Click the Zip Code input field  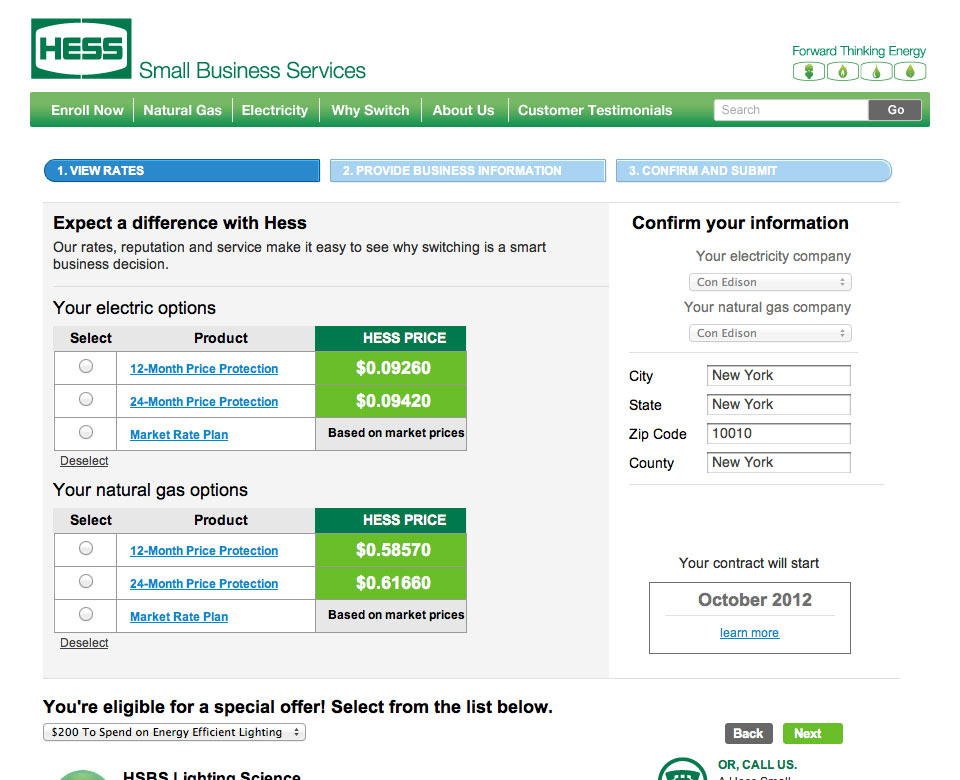pyautogui.click(x=779, y=433)
